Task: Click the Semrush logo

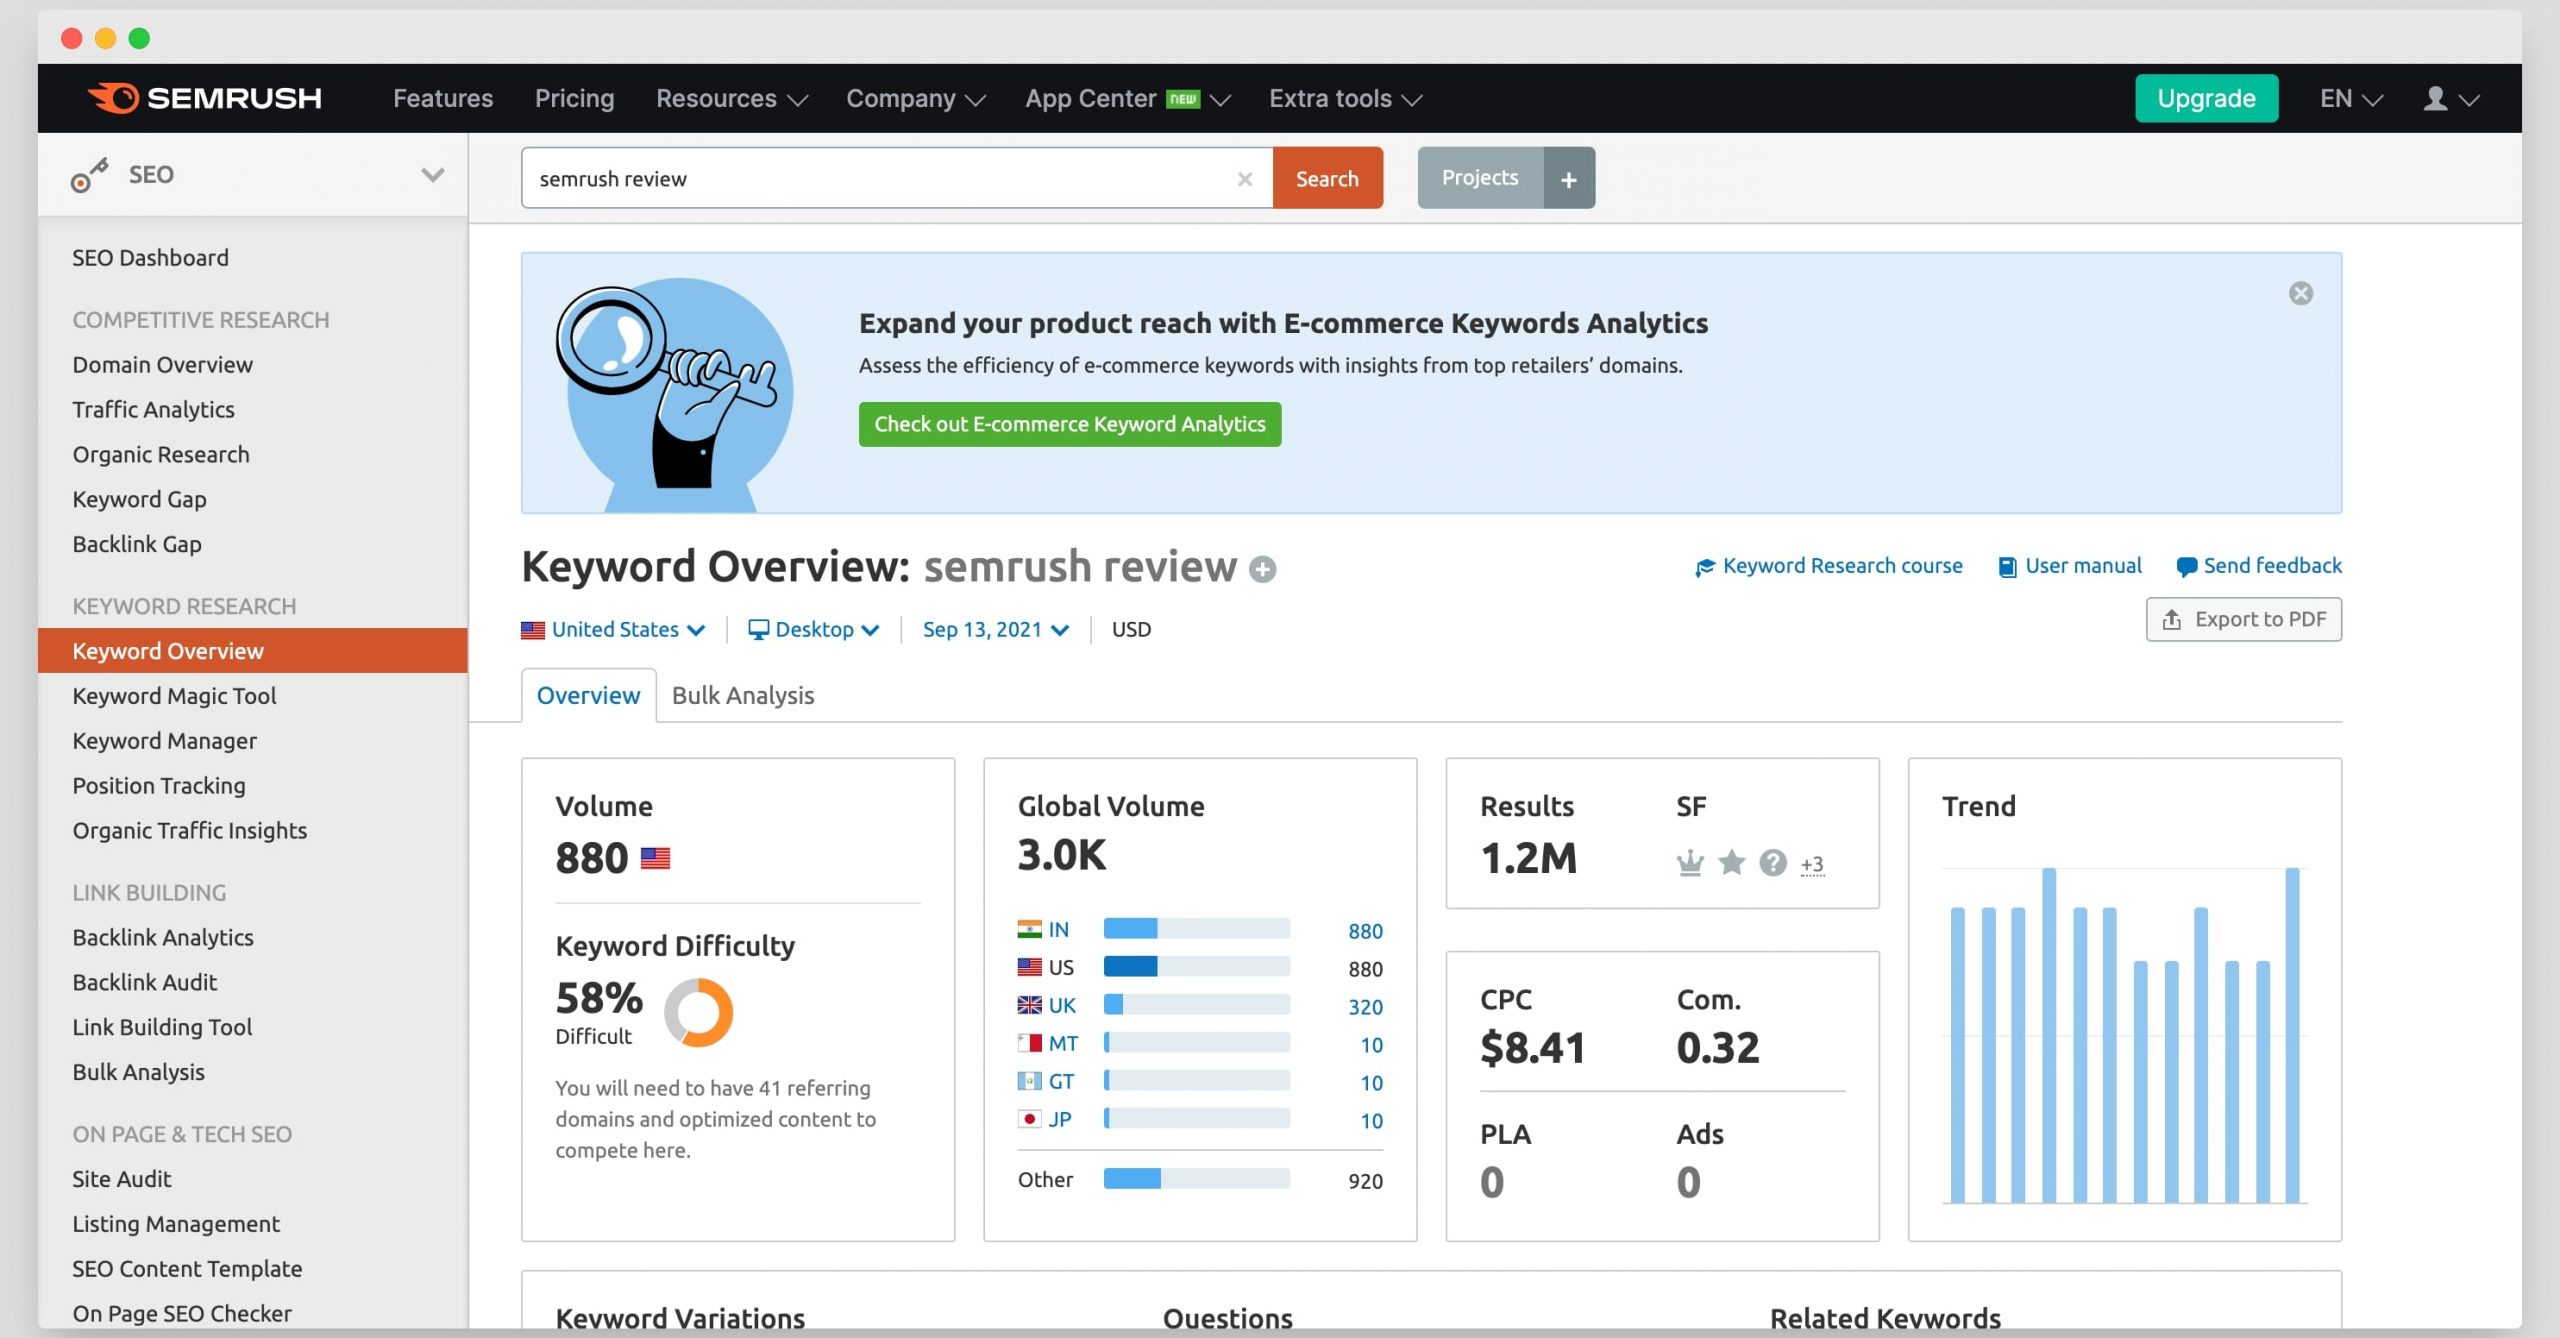Action: click(205, 98)
